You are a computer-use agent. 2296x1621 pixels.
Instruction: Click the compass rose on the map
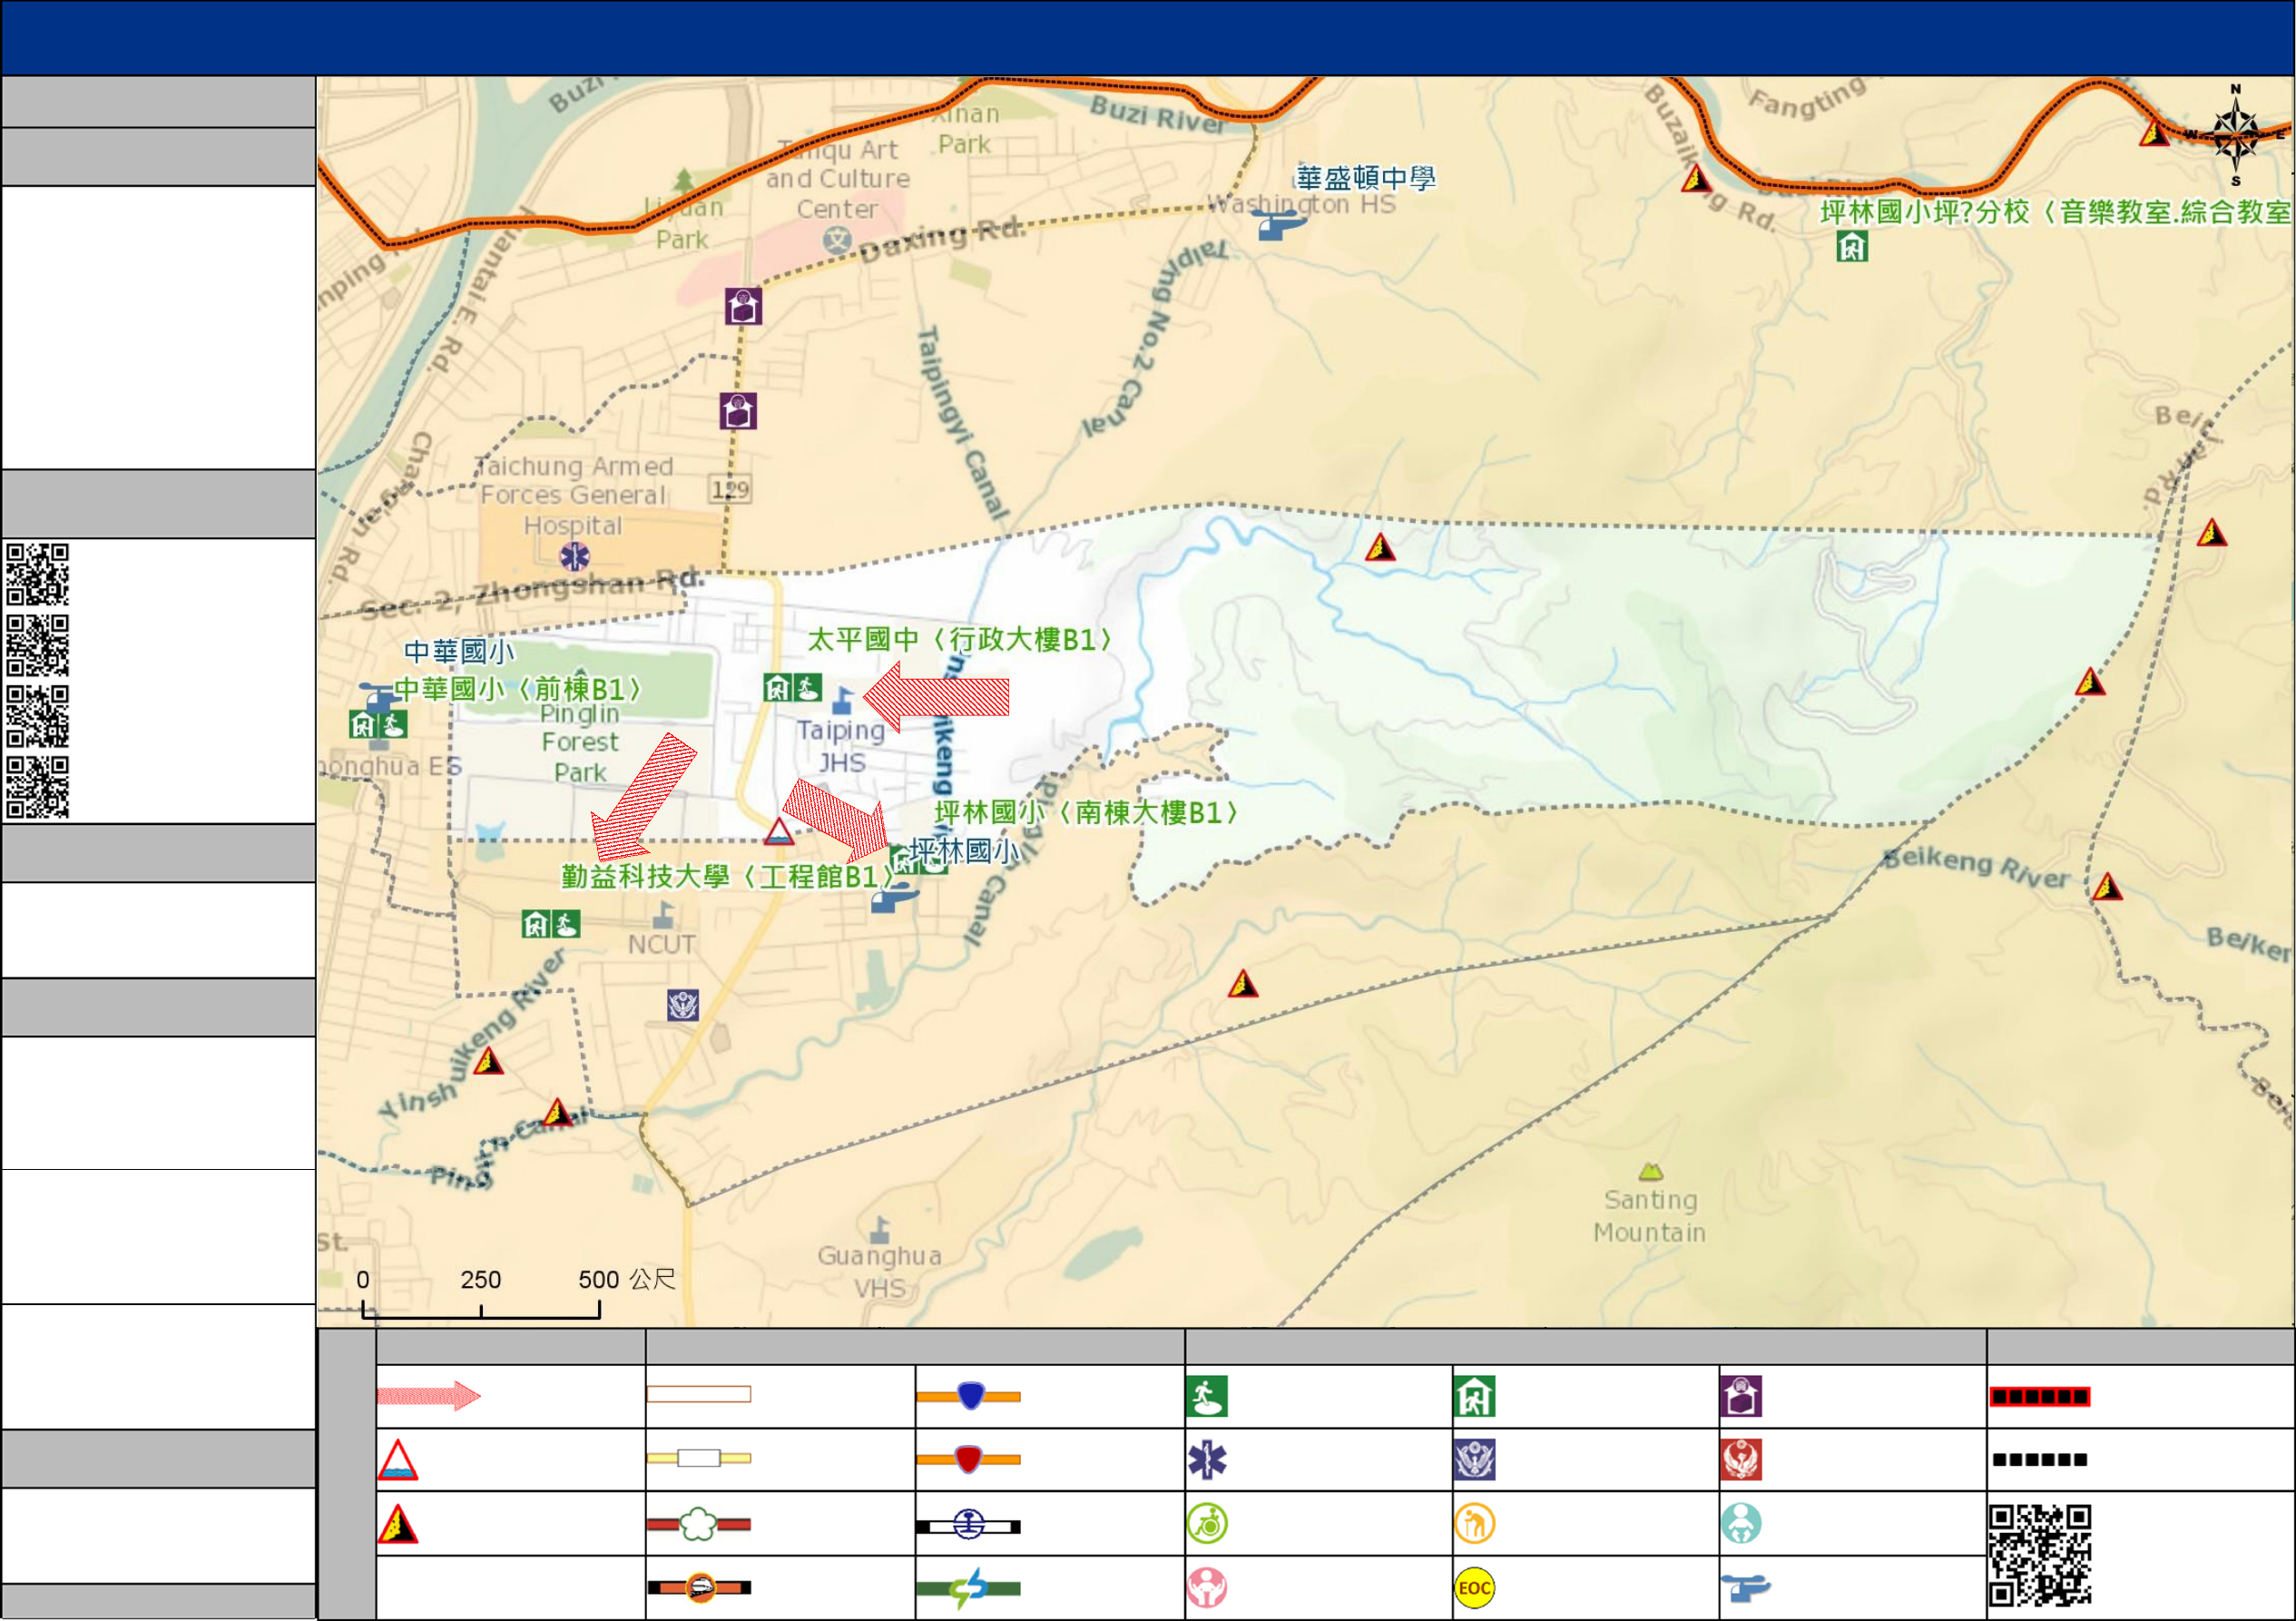(x=2235, y=135)
